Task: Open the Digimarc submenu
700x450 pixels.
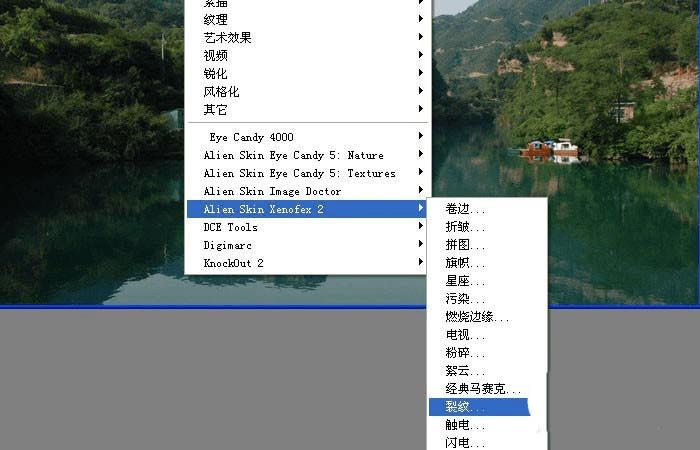Action: [x=307, y=245]
